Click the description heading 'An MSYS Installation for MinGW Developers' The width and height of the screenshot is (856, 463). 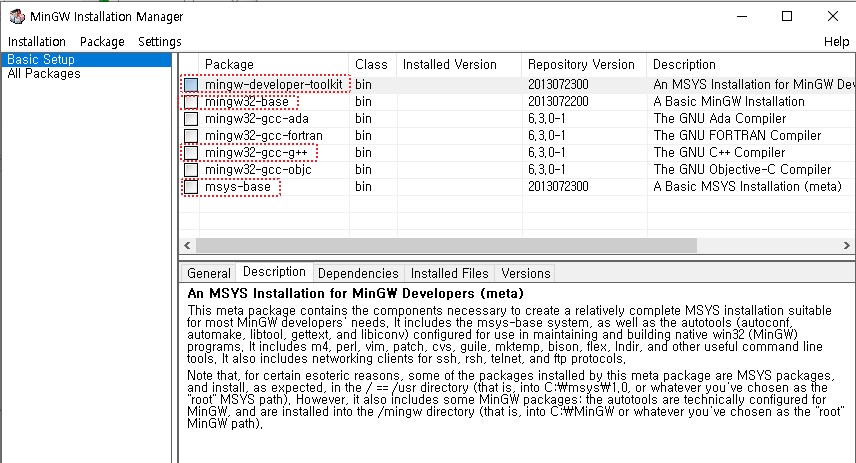[x=355, y=294]
